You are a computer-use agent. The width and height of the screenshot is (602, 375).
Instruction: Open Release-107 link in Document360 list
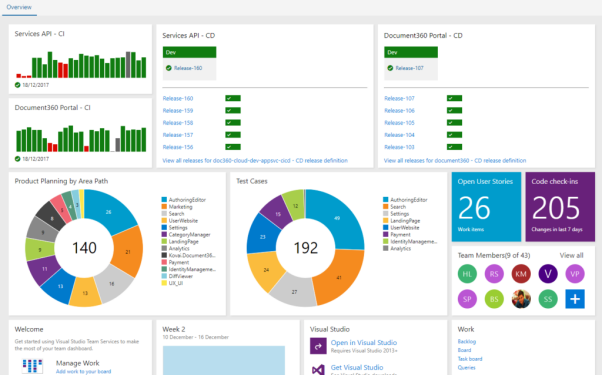(399, 98)
